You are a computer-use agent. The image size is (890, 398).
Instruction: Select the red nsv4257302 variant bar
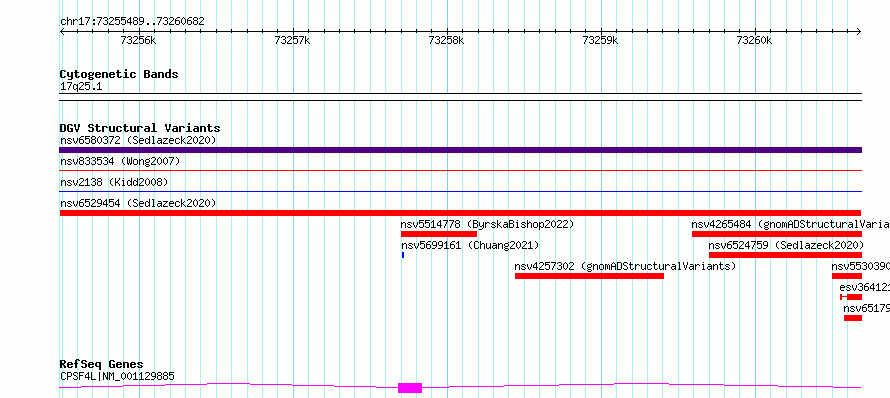pyautogui.click(x=589, y=276)
